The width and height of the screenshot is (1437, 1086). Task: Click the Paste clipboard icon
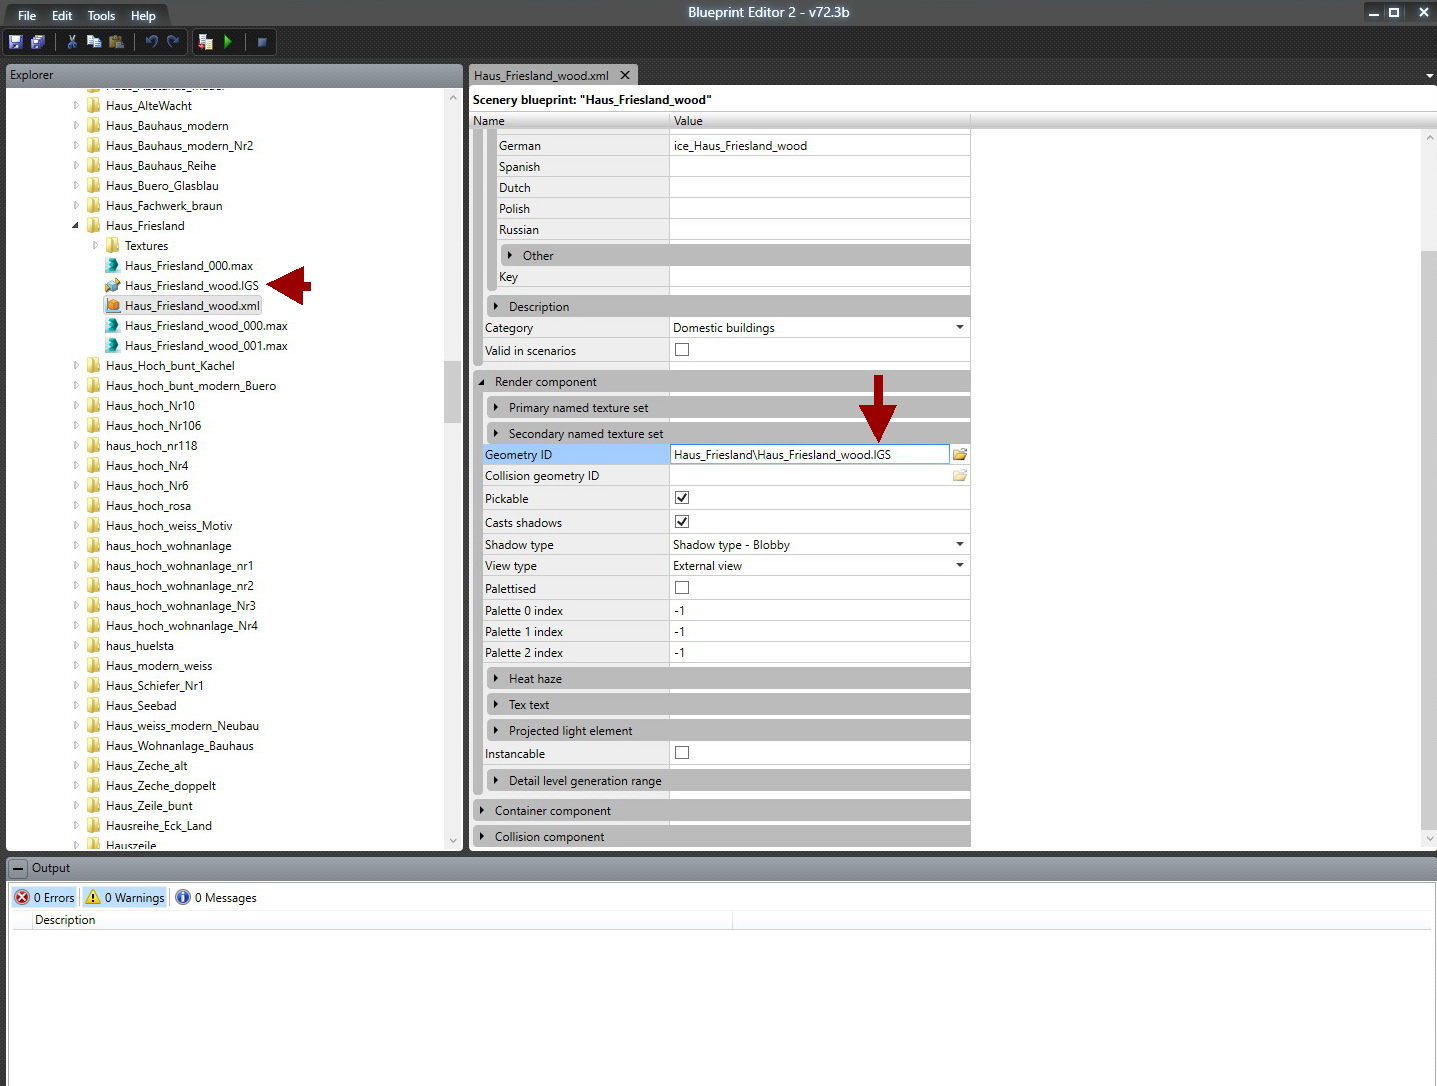[116, 42]
